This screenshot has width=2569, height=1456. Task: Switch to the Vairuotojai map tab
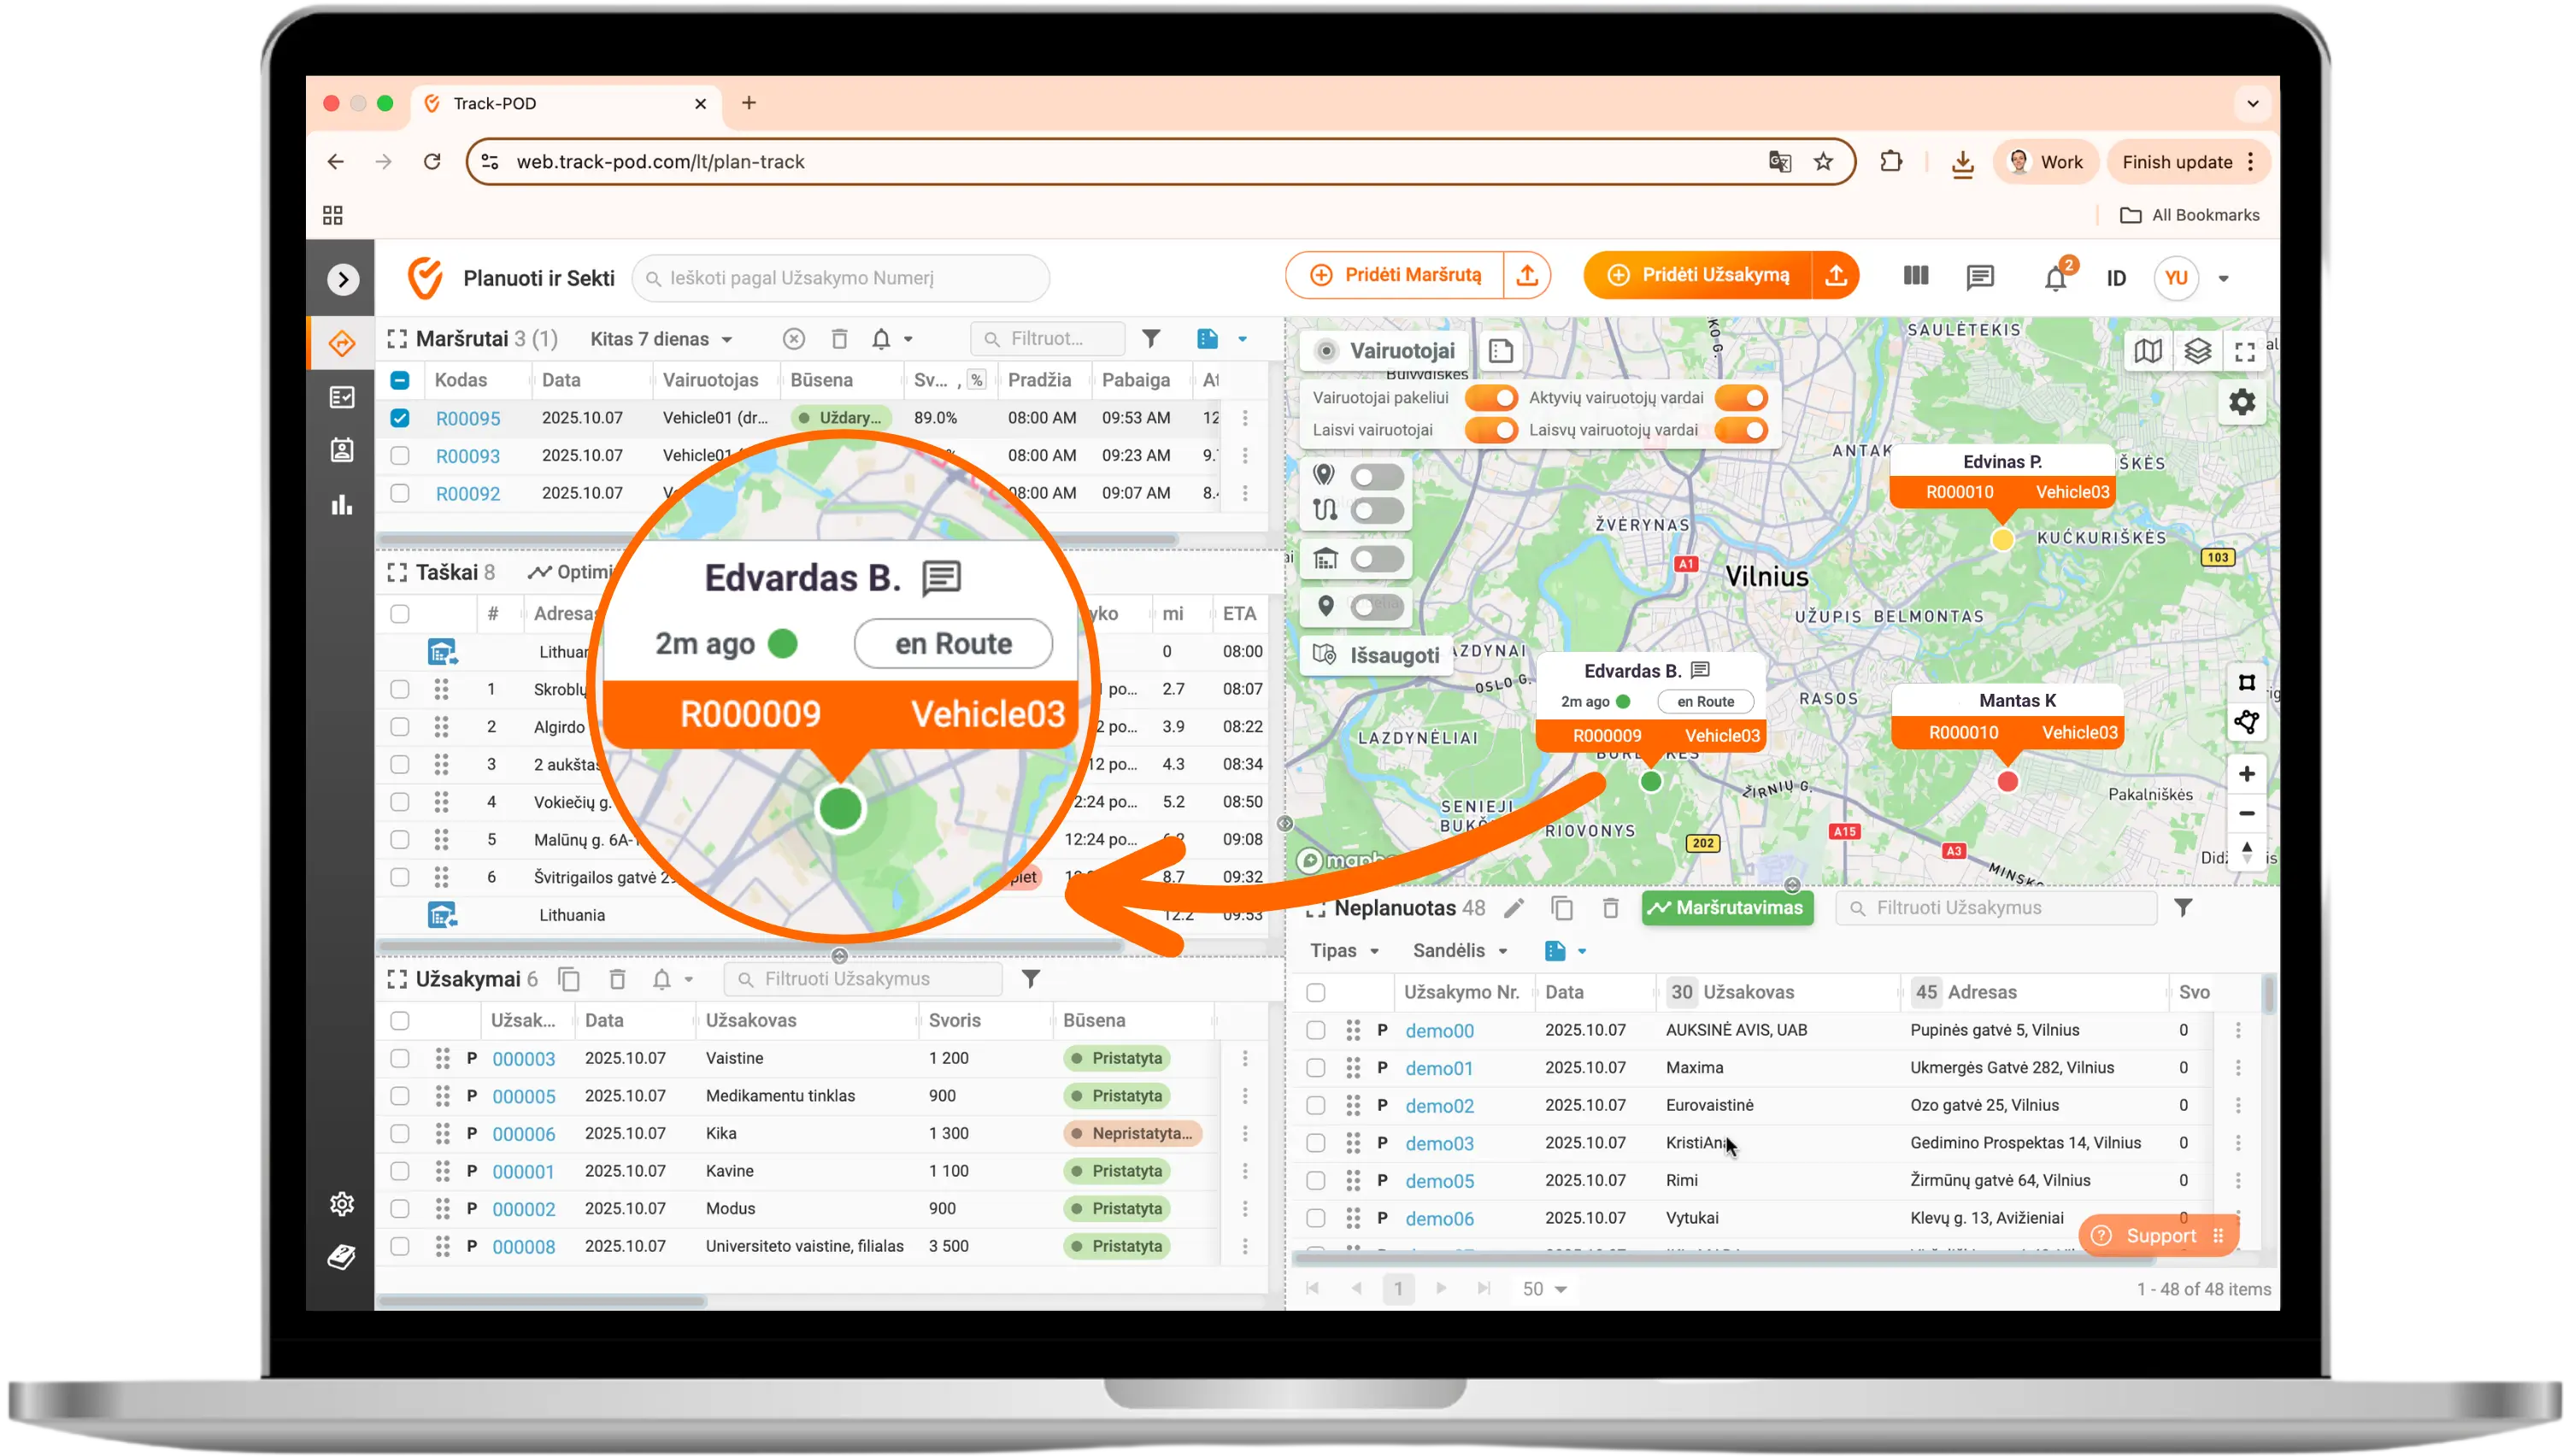[x=1386, y=351]
